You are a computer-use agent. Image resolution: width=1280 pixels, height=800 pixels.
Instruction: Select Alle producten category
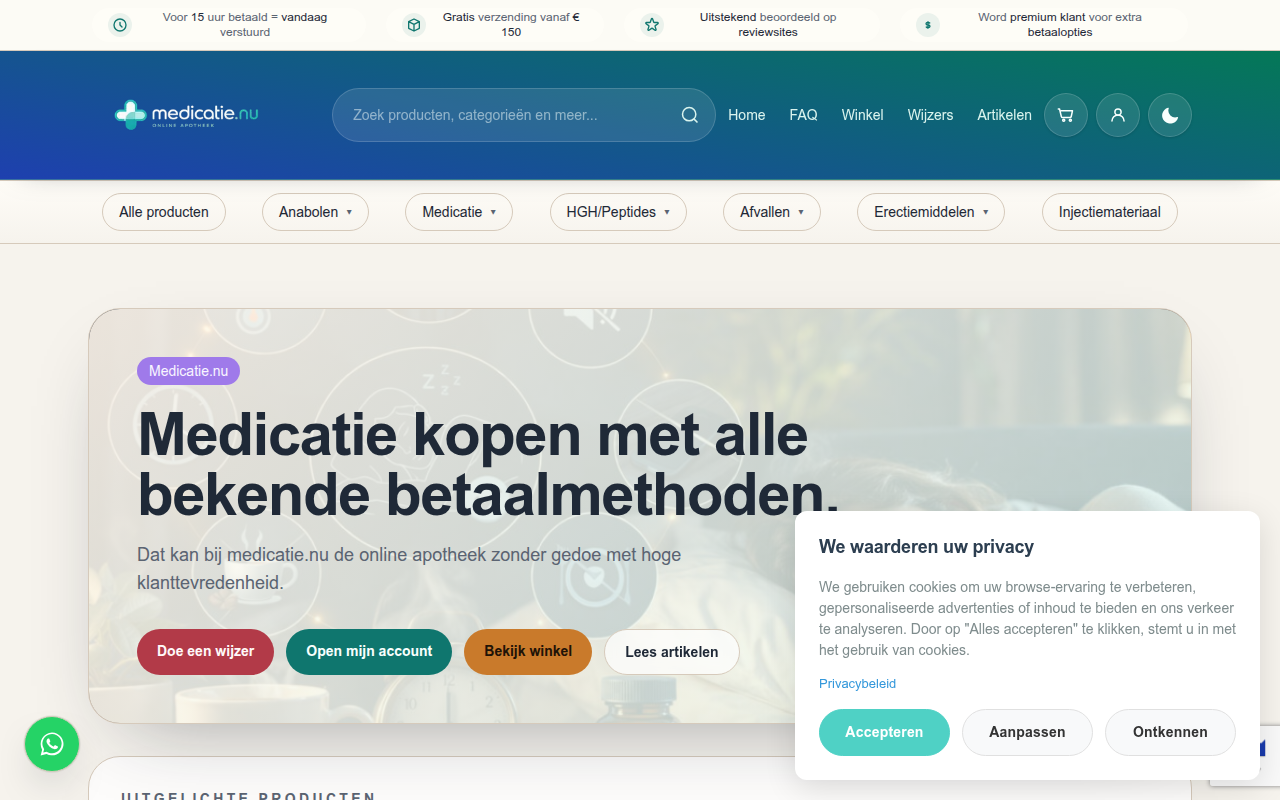[x=164, y=212]
